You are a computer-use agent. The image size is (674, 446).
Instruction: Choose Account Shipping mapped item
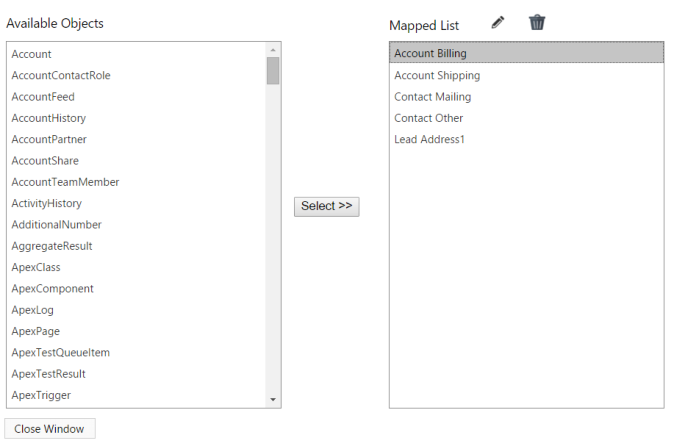[x=527, y=76]
